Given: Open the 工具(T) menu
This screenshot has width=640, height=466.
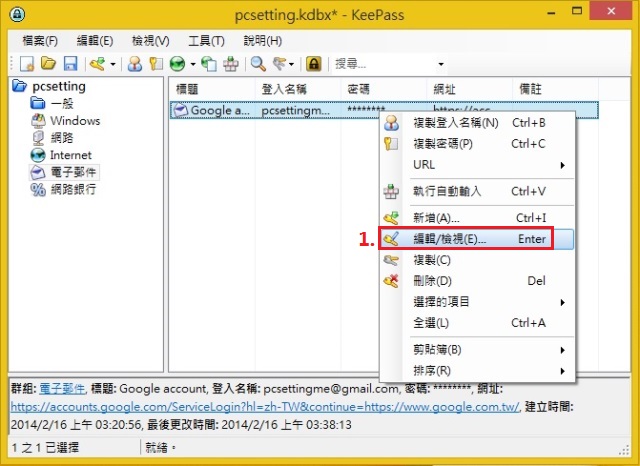Looking at the screenshot, I should pyautogui.click(x=206, y=41).
